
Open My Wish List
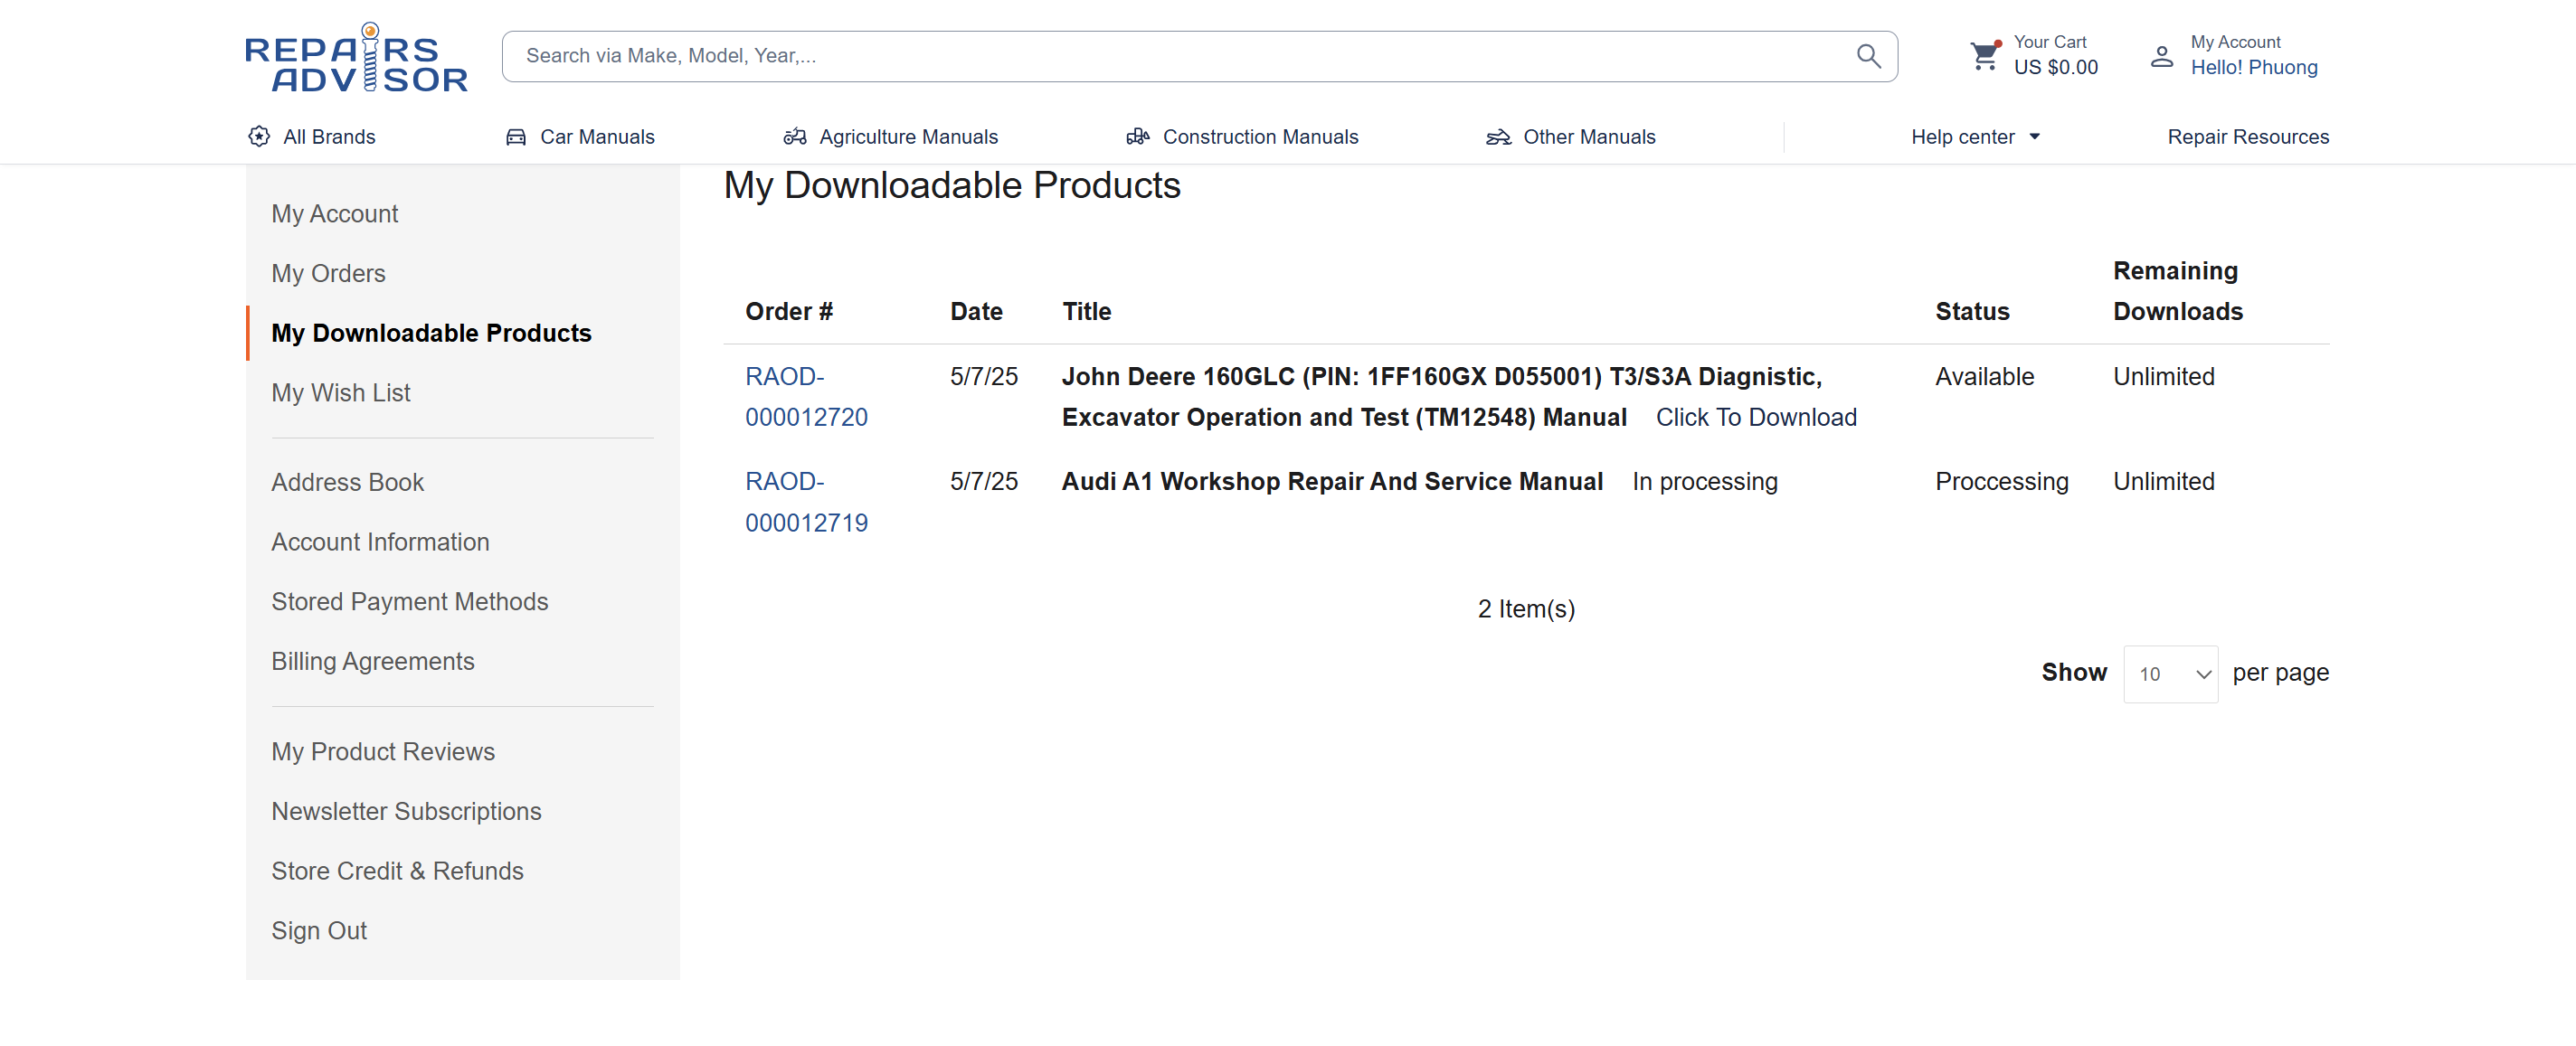click(x=340, y=393)
